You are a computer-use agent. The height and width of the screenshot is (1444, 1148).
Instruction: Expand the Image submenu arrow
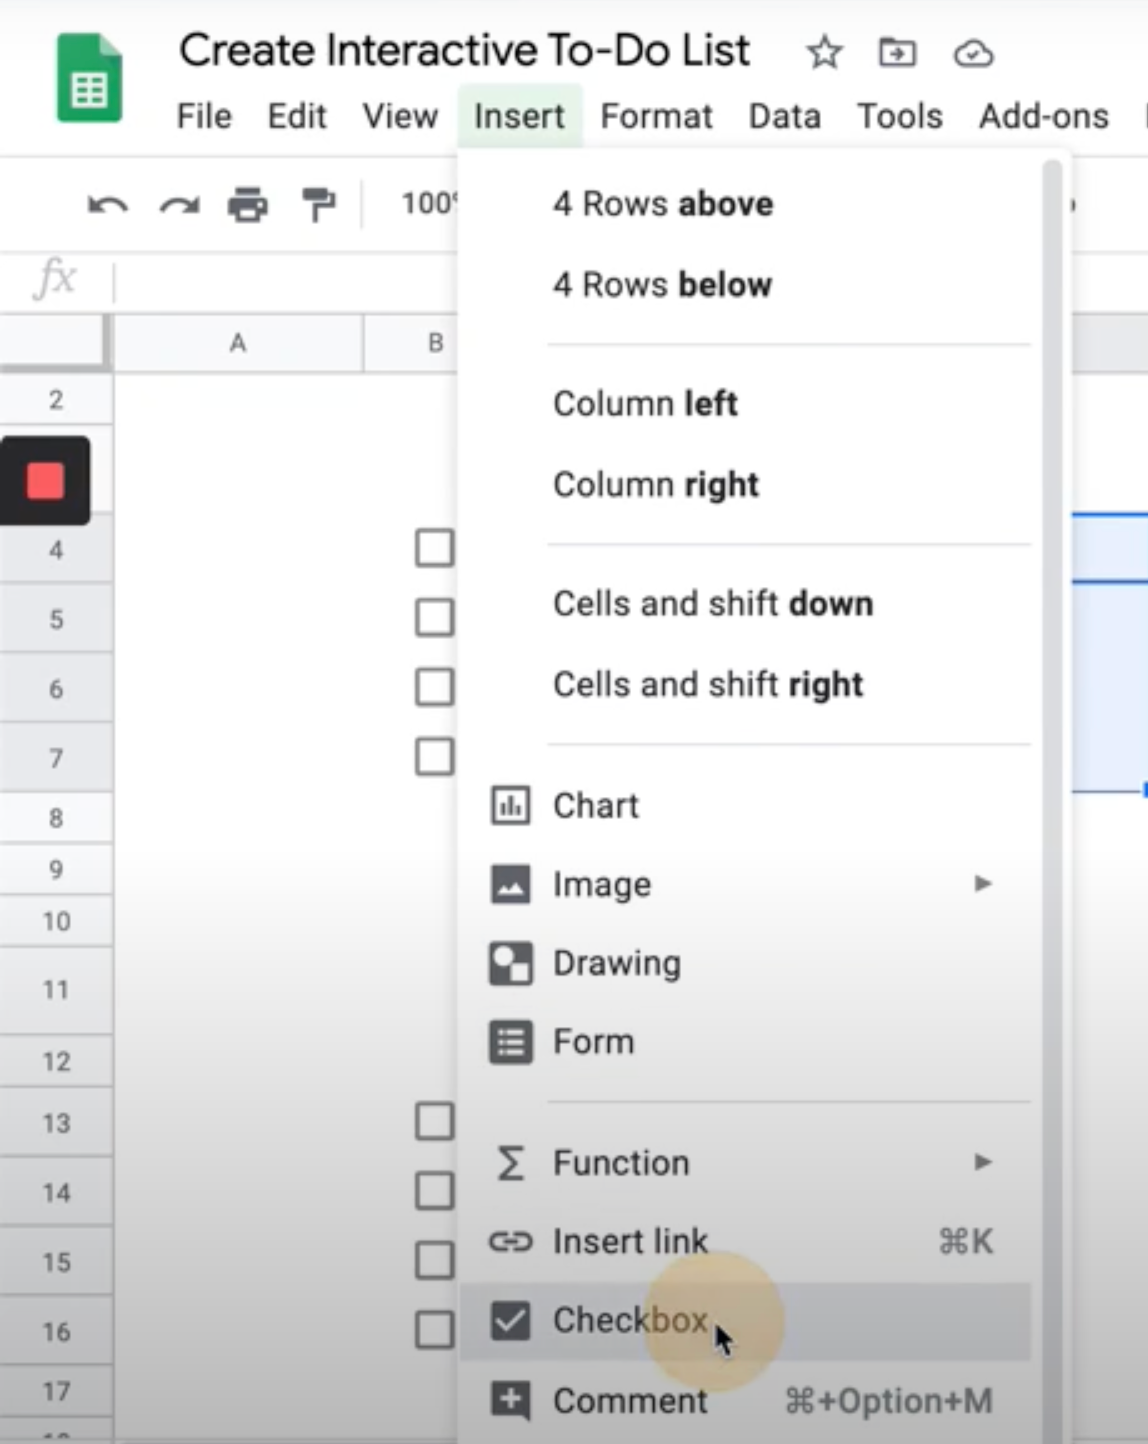click(983, 883)
